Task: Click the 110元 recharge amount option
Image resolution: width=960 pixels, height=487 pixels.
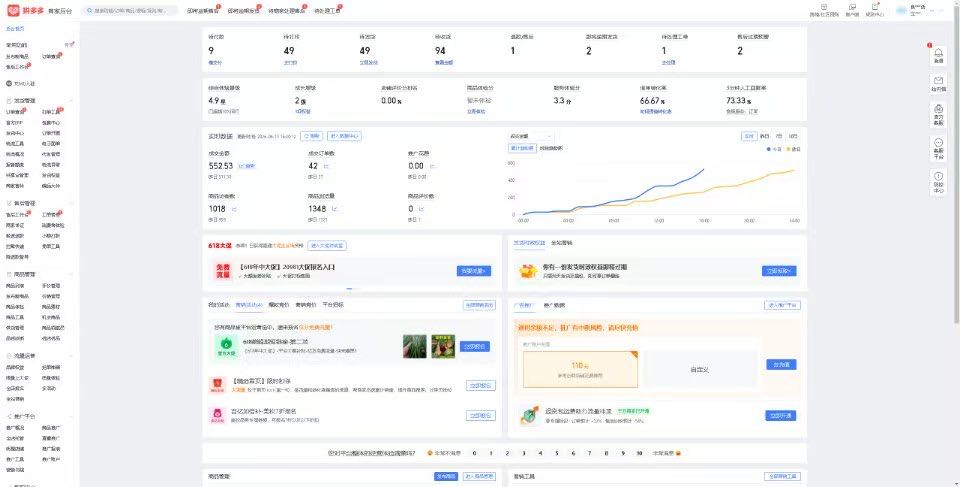Action: pos(580,369)
